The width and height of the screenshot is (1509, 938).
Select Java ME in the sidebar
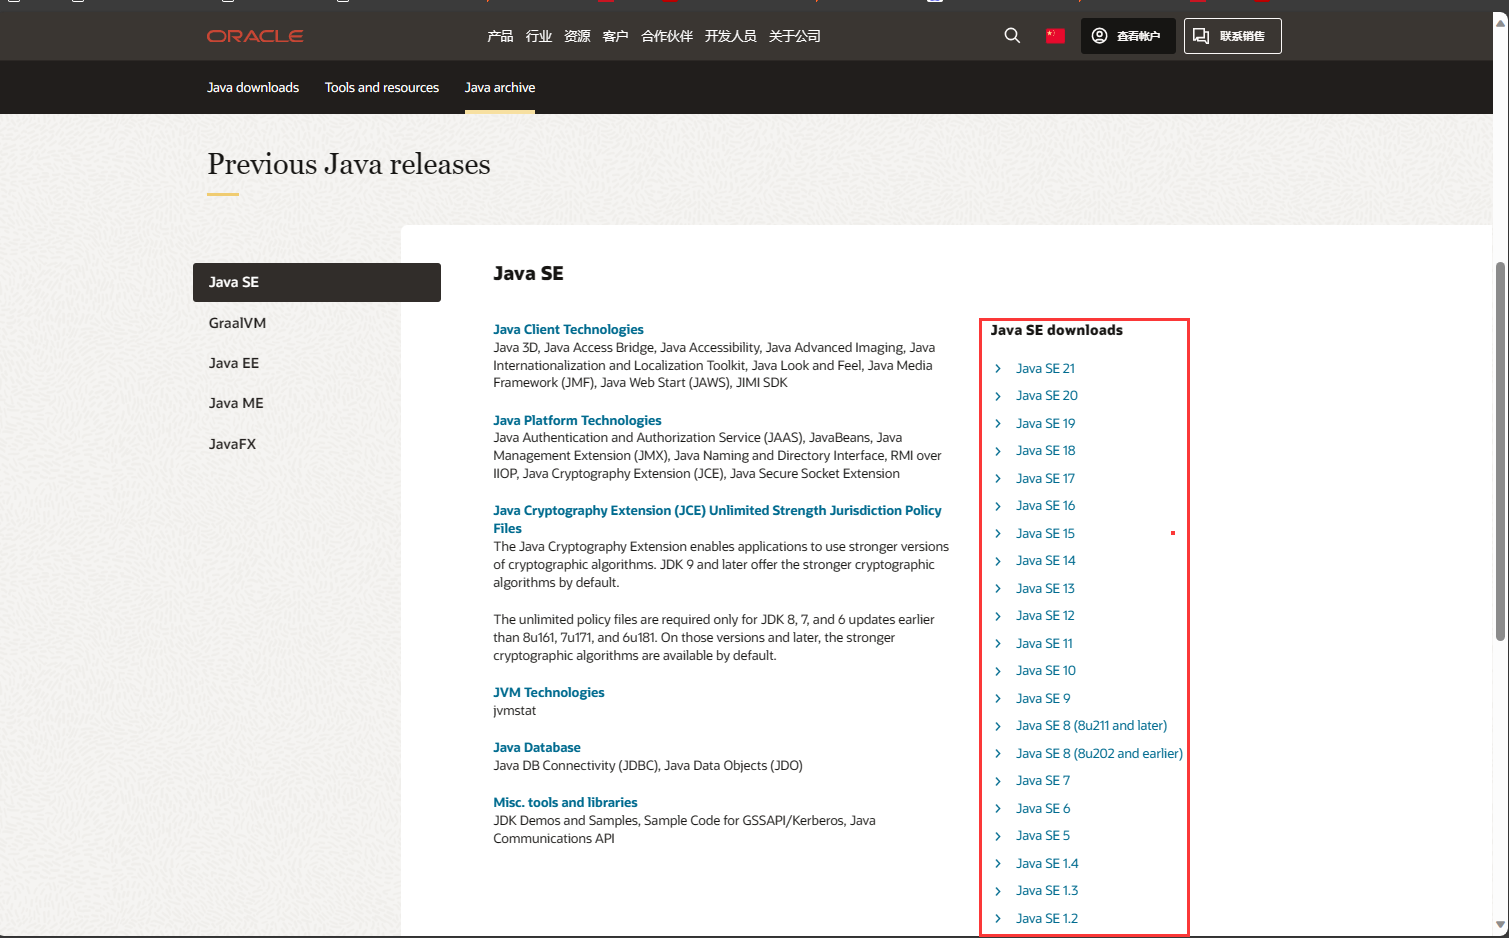pyautogui.click(x=236, y=403)
